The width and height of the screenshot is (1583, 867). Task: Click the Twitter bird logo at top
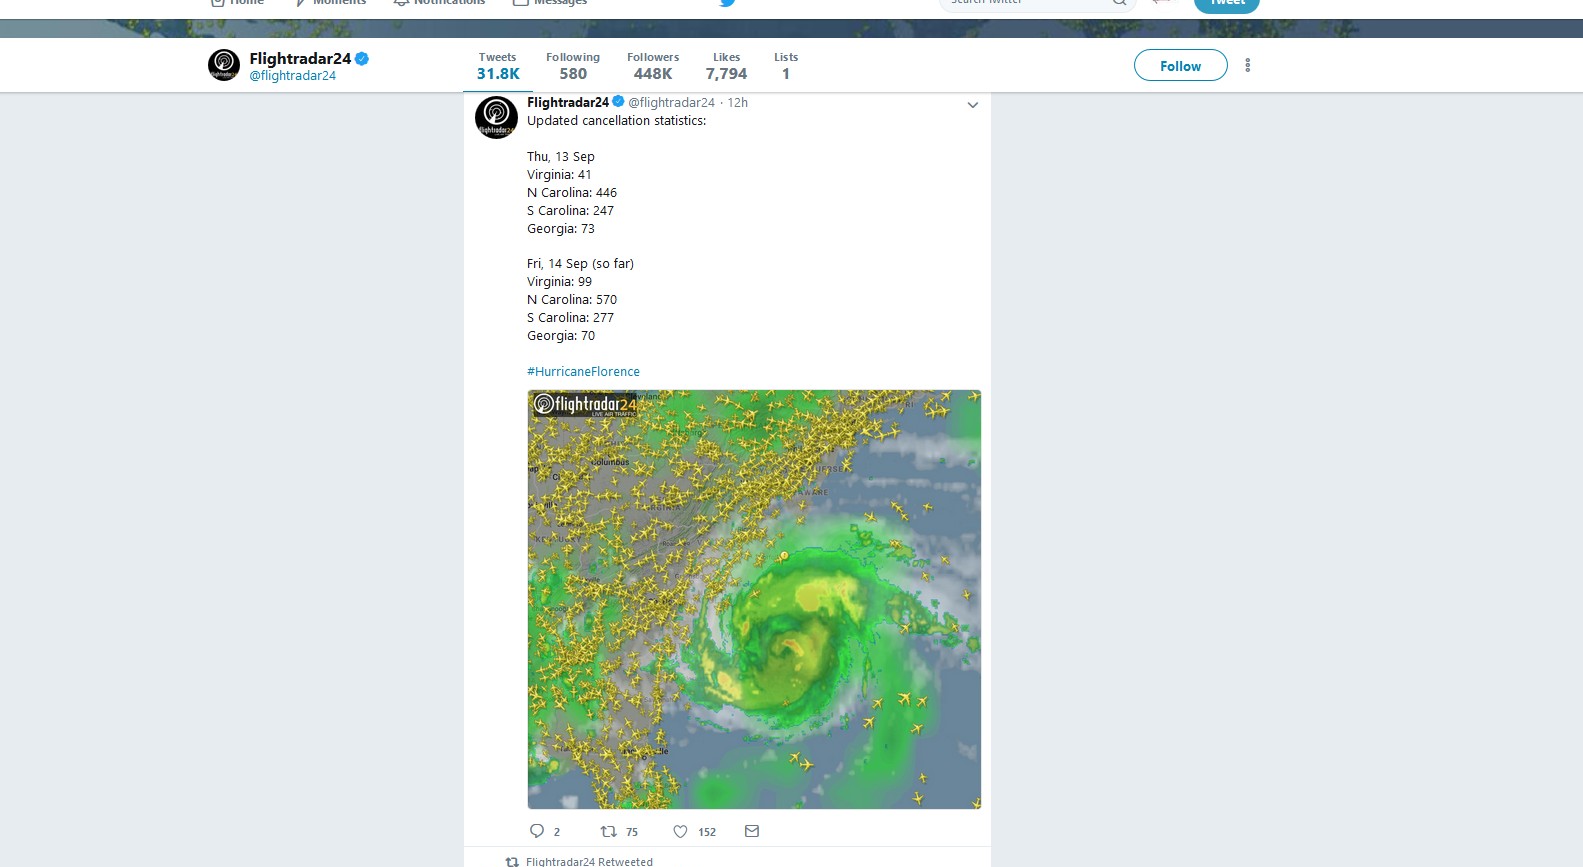tap(727, 3)
